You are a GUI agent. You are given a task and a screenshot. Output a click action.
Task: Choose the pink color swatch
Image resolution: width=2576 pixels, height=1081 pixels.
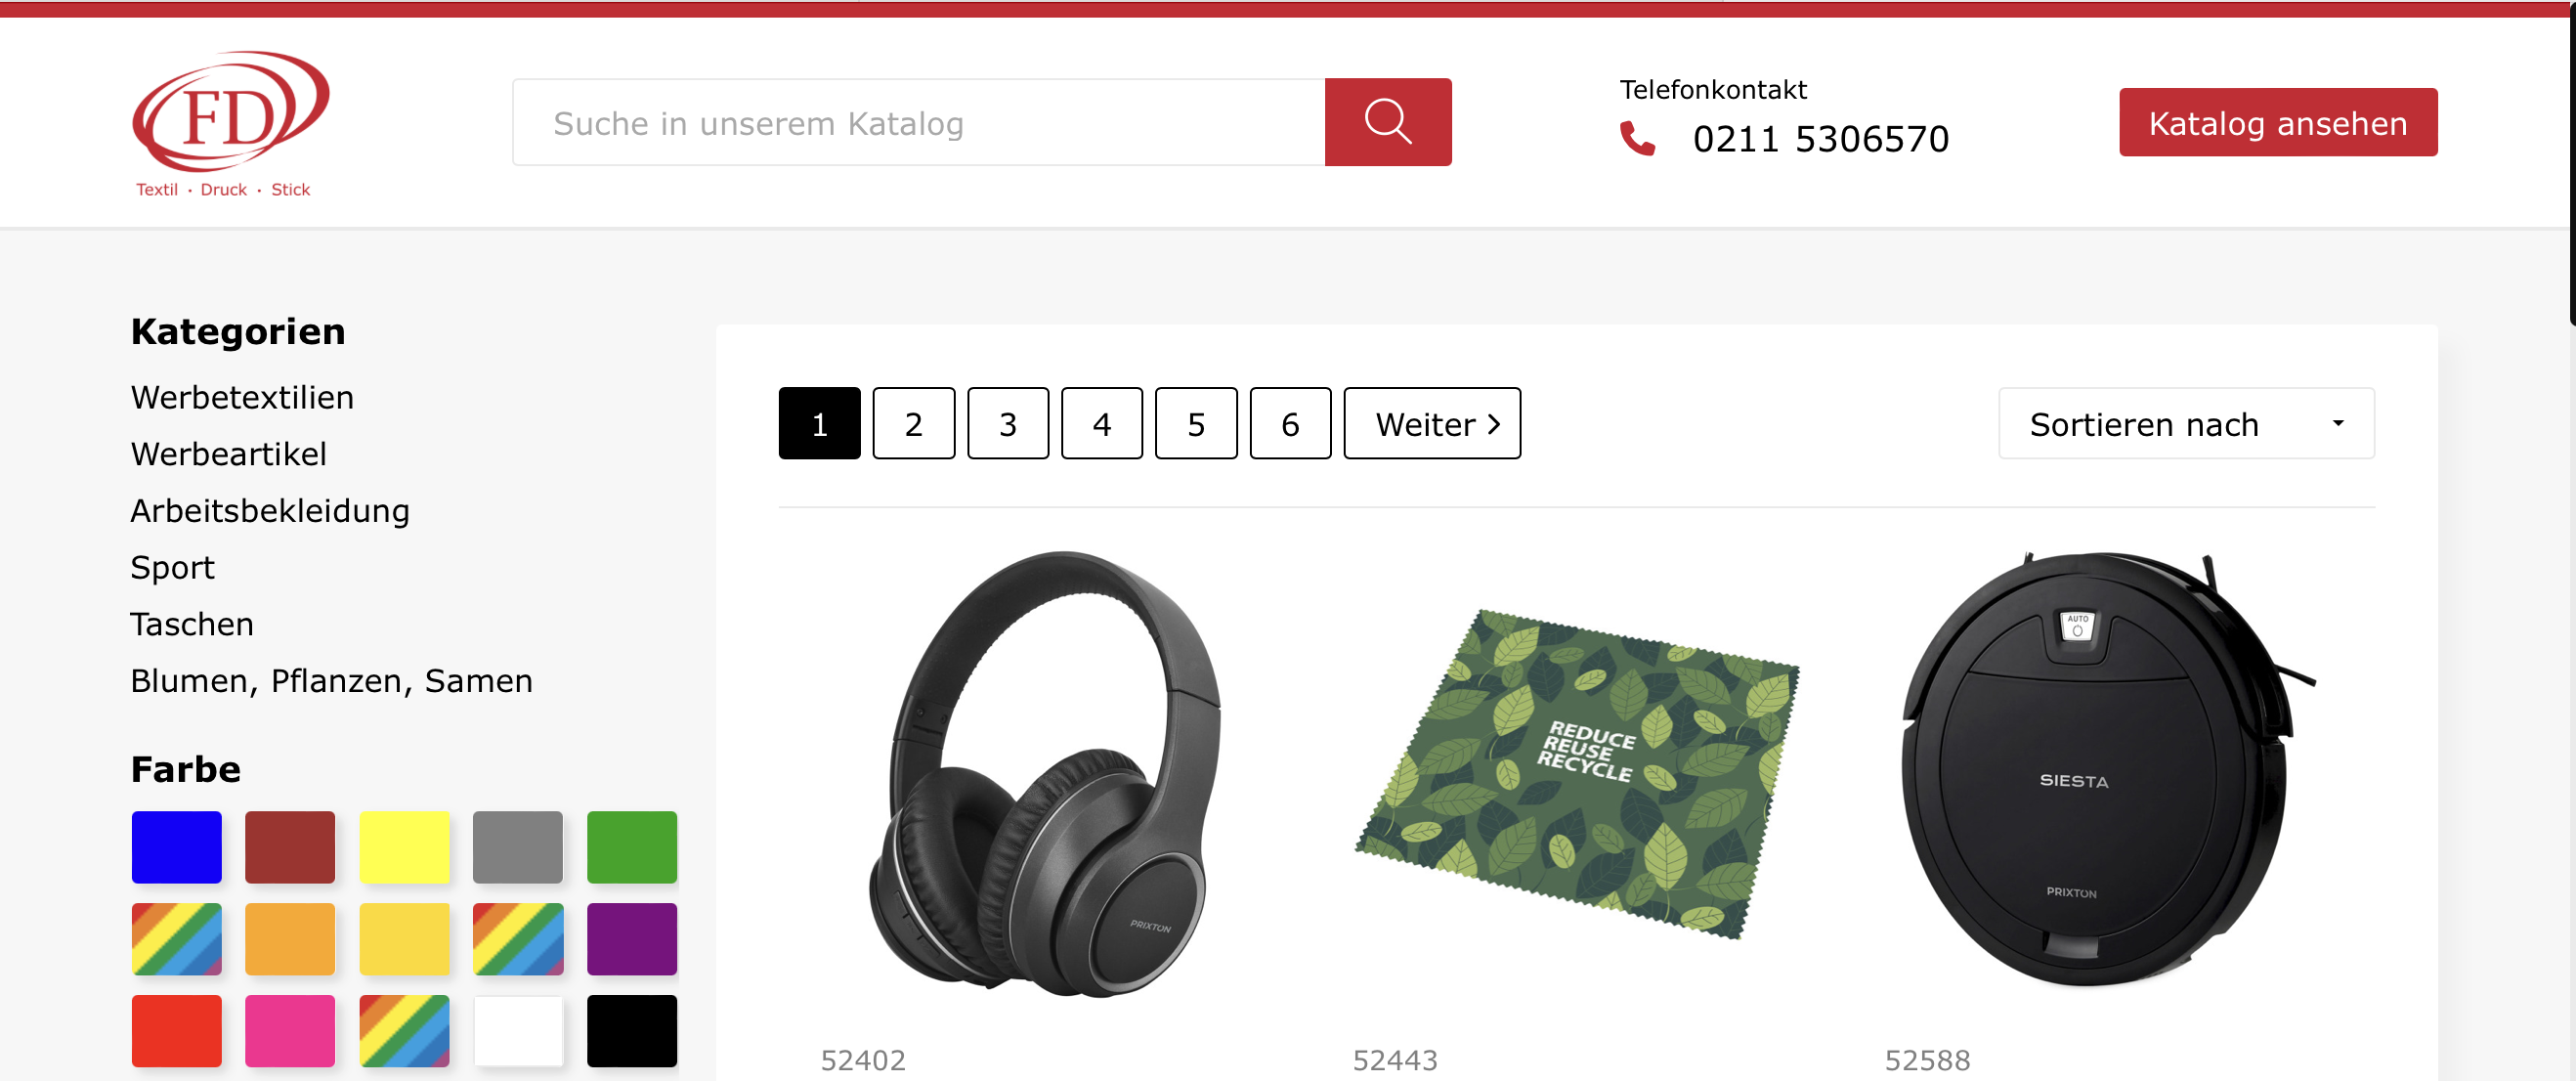coord(290,1030)
